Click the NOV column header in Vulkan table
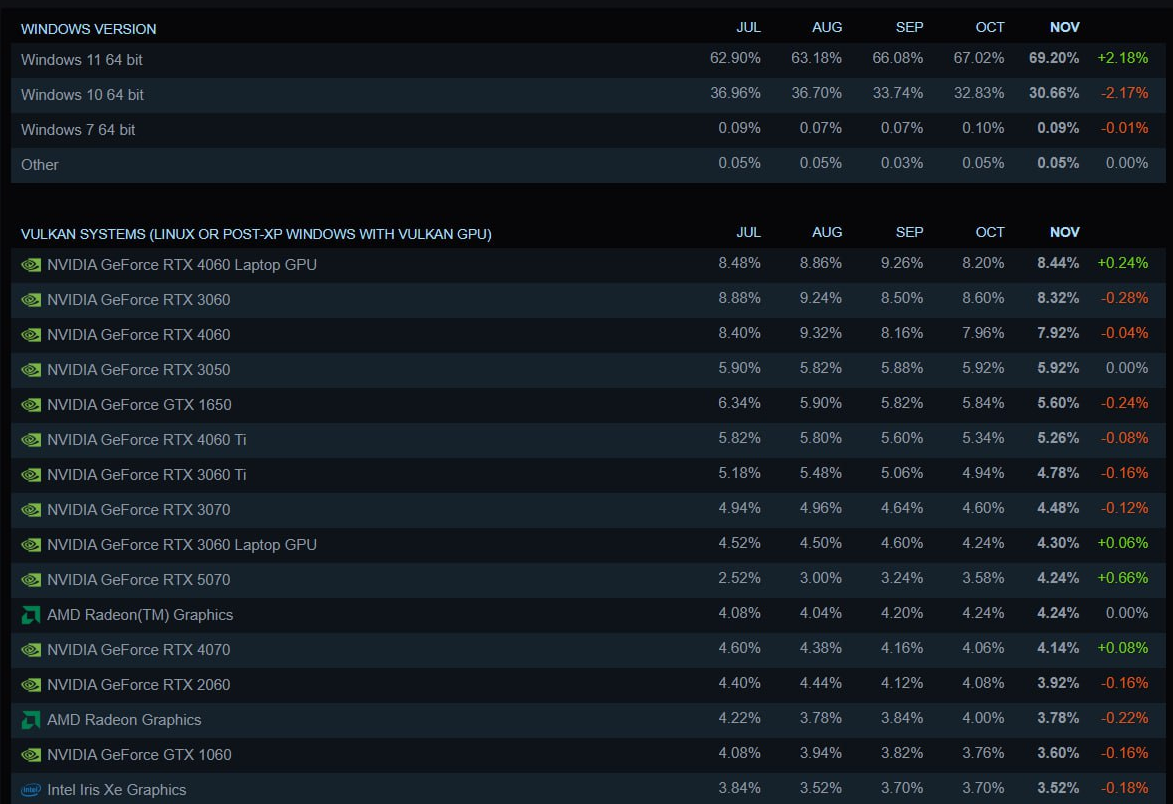1173x804 pixels. point(1064,232)
